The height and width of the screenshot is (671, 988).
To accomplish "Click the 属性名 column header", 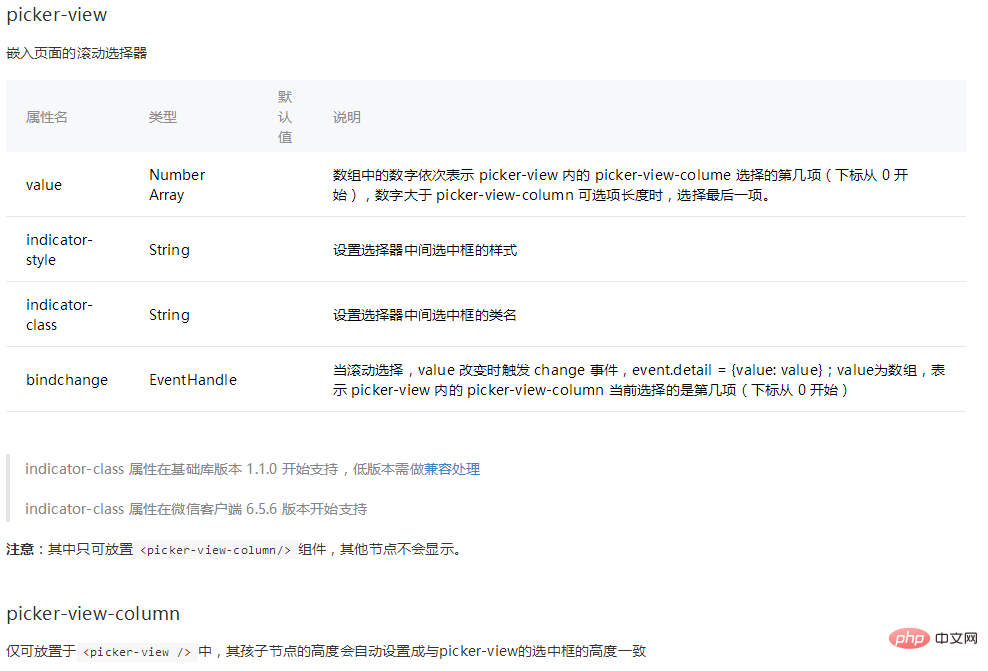I will (x=46, y=117).
